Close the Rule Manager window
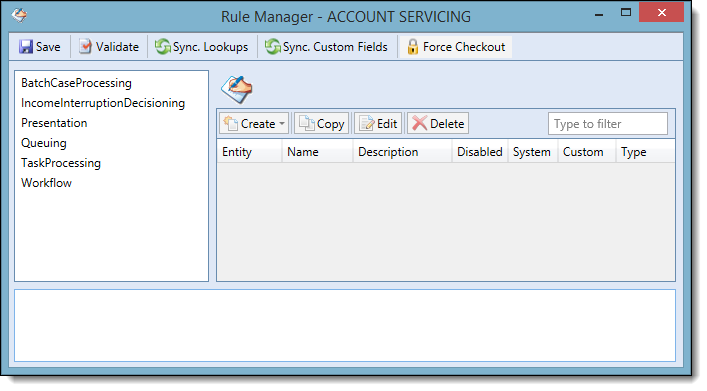The height and width of the screenshot is (391, 707). [661, 13]
